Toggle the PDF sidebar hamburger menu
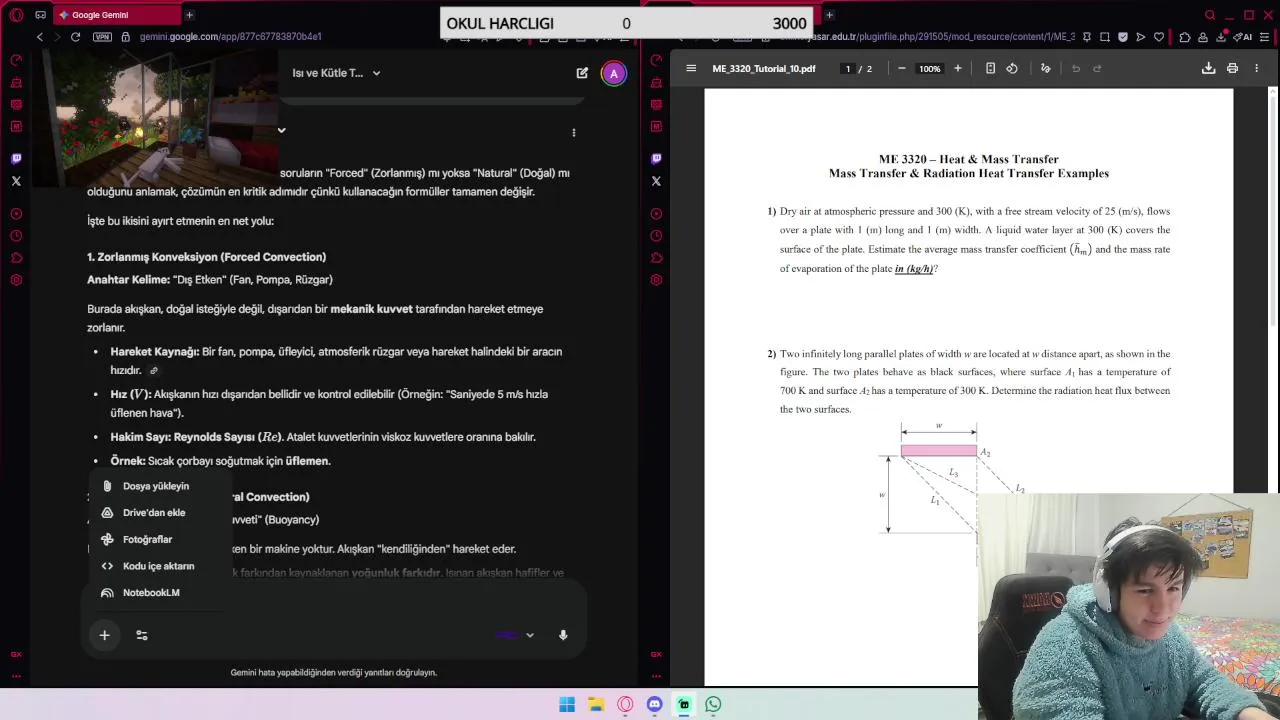The height and width of the screenshot is (720, 1280). click(691, 69)
